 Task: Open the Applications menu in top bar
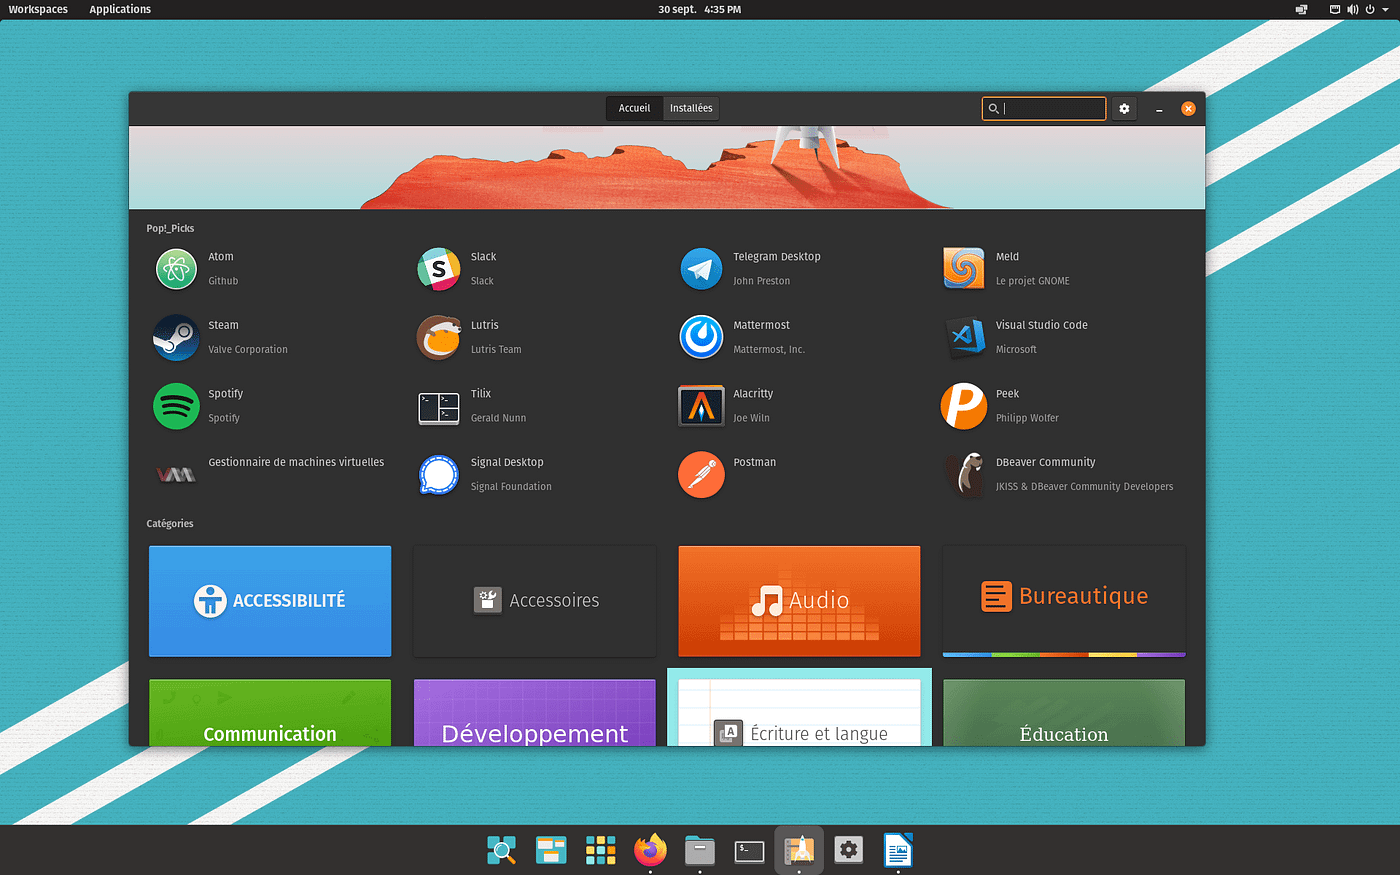[120, 9]
